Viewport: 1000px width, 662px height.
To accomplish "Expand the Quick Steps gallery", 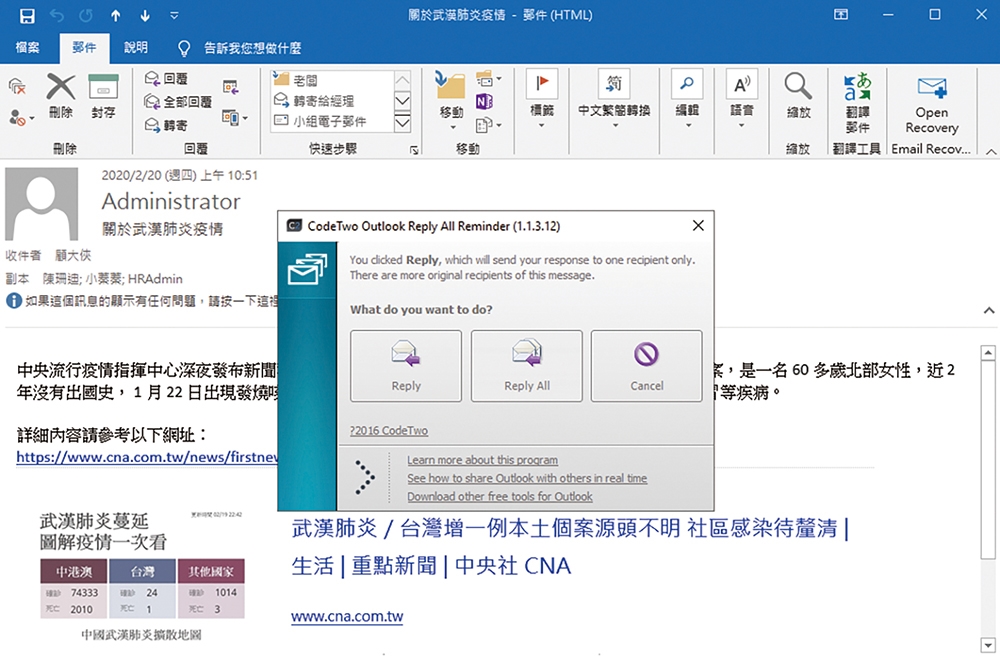I will click(x=402, y=122).
